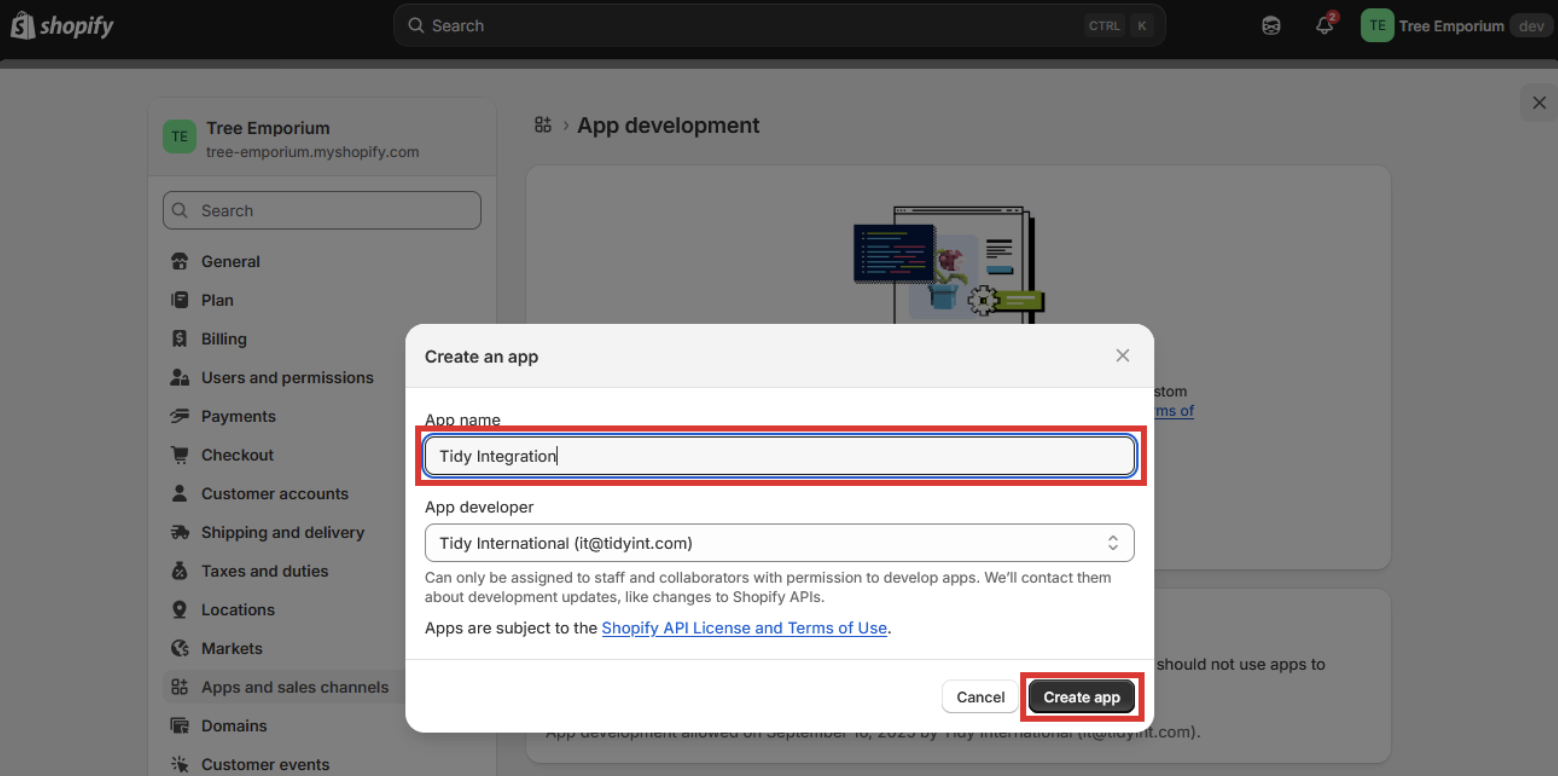Close the Create an app dialog
The width and height of the screenshot is (1558, 776).
(1123, 356)
